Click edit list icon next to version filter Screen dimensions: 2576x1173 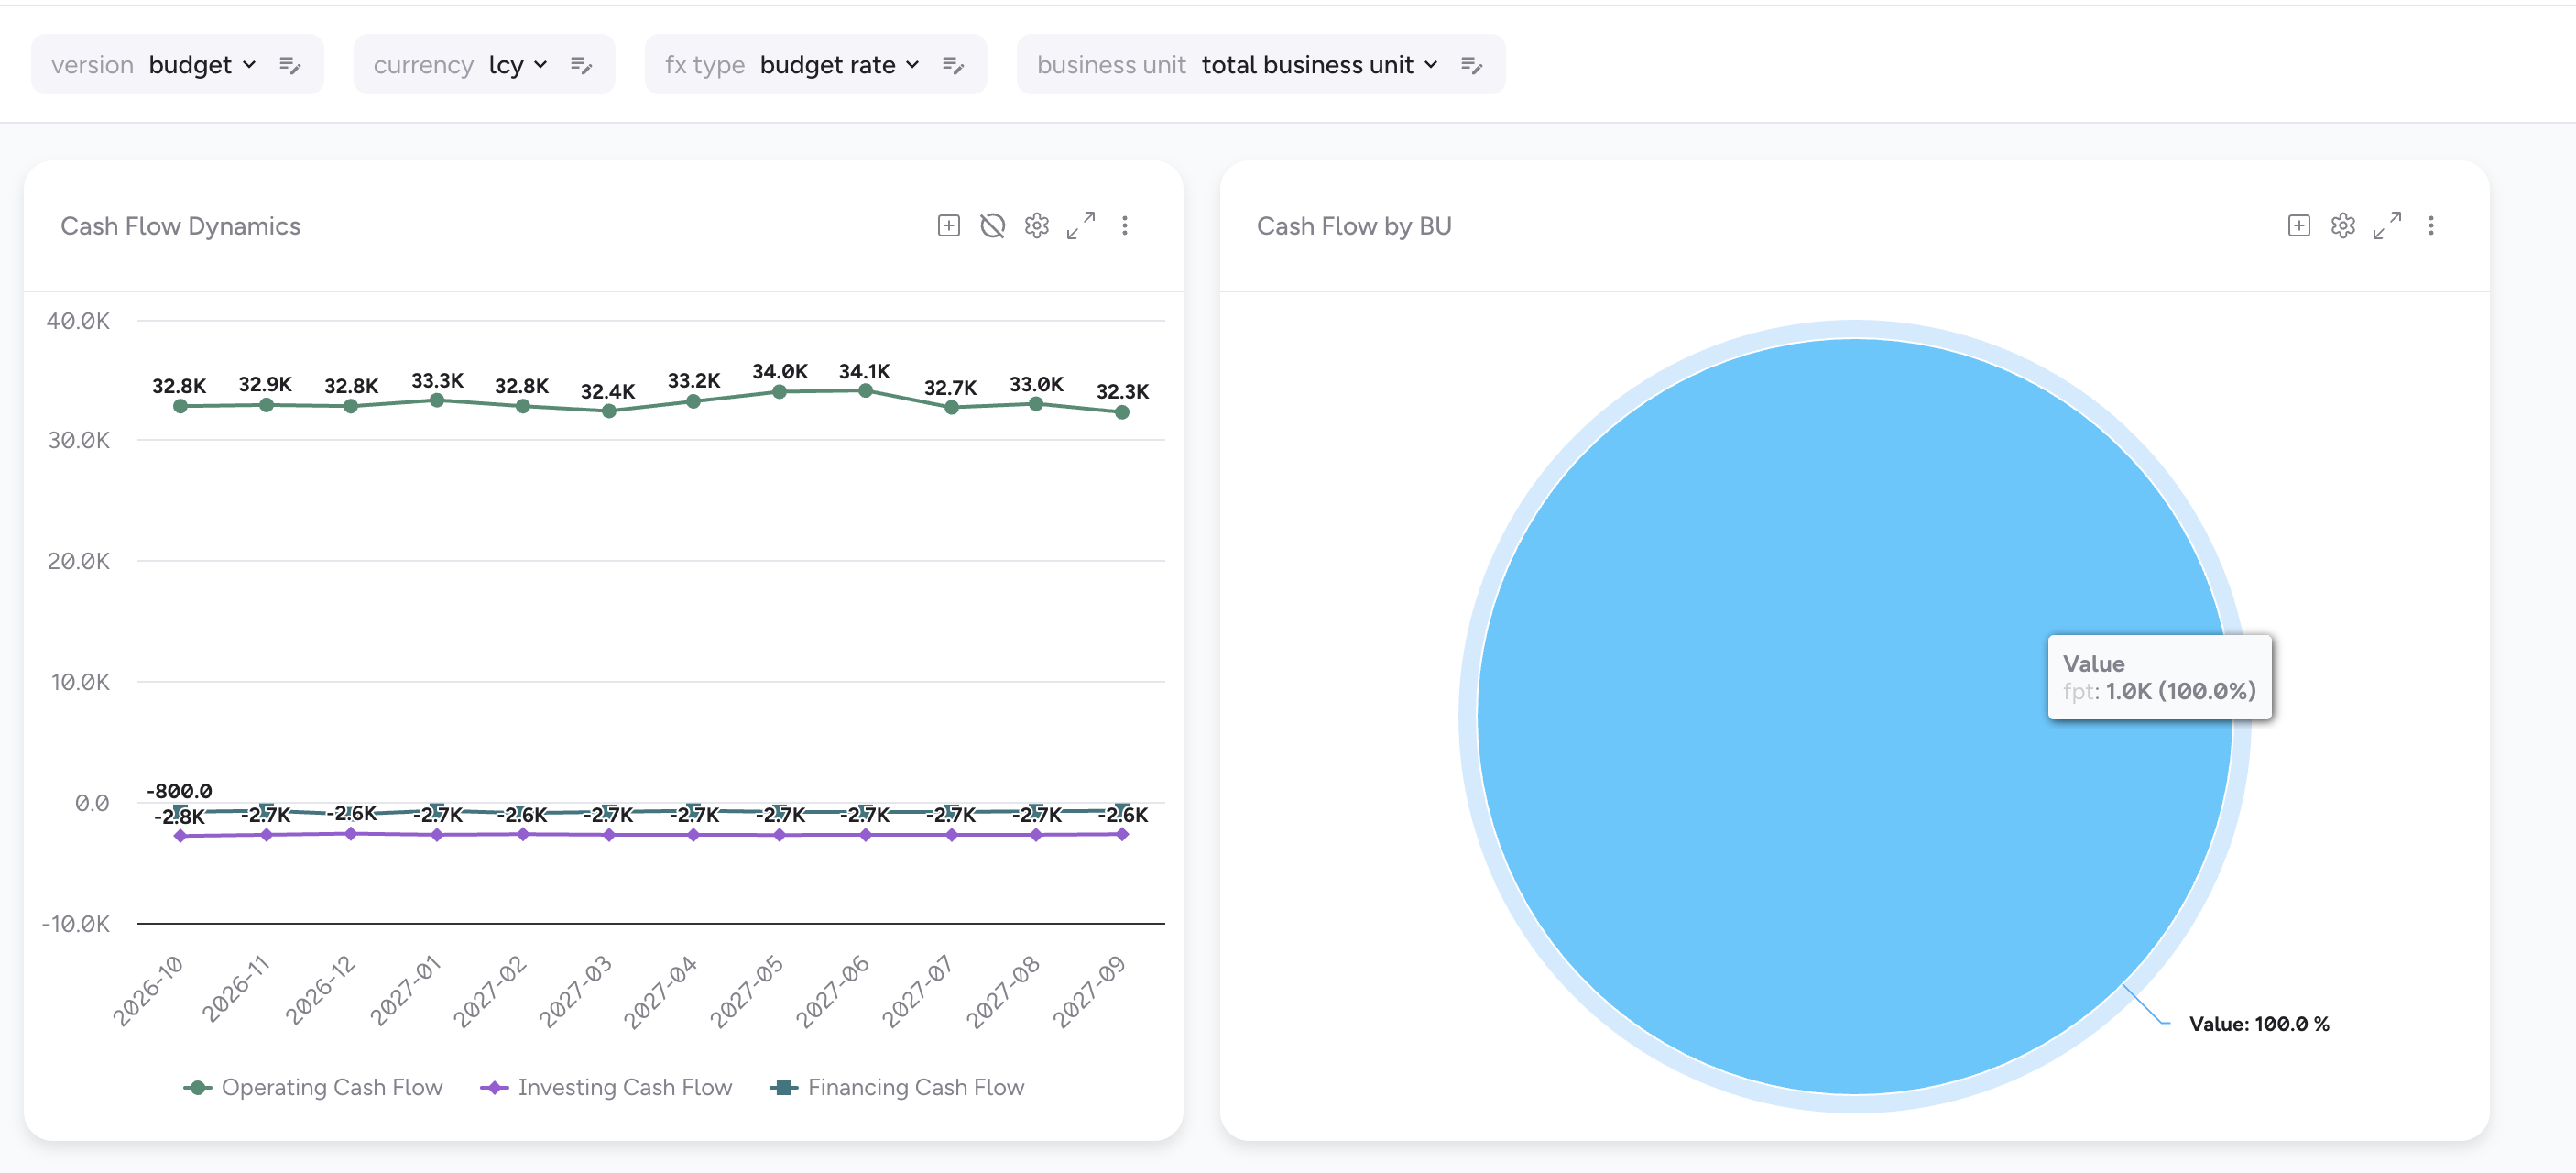point(290,65)
